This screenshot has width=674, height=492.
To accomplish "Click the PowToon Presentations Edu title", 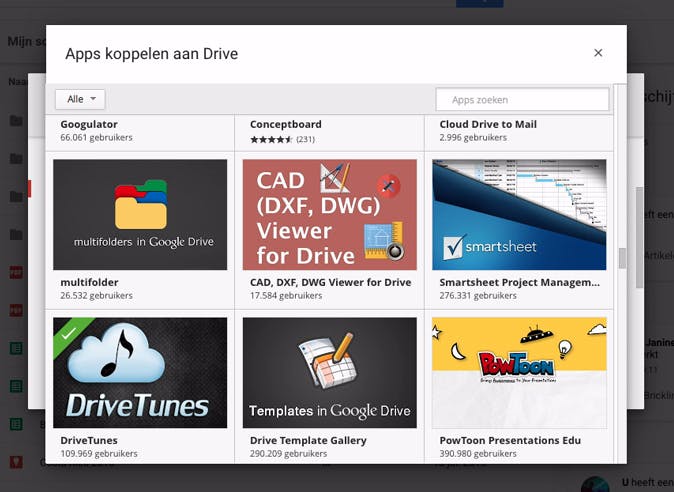I will point(510,440).
